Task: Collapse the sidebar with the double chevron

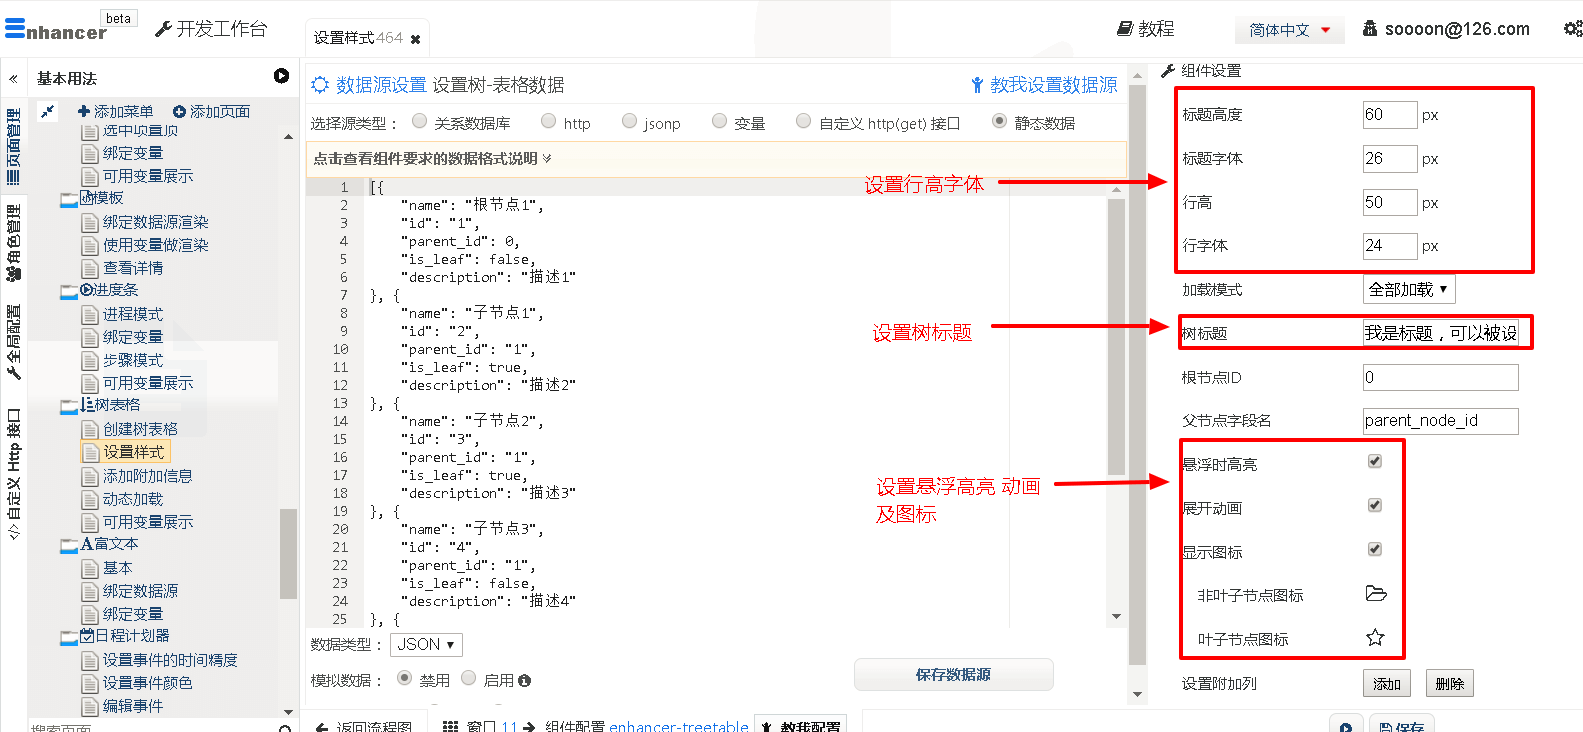Action: (x=14, y=78)
